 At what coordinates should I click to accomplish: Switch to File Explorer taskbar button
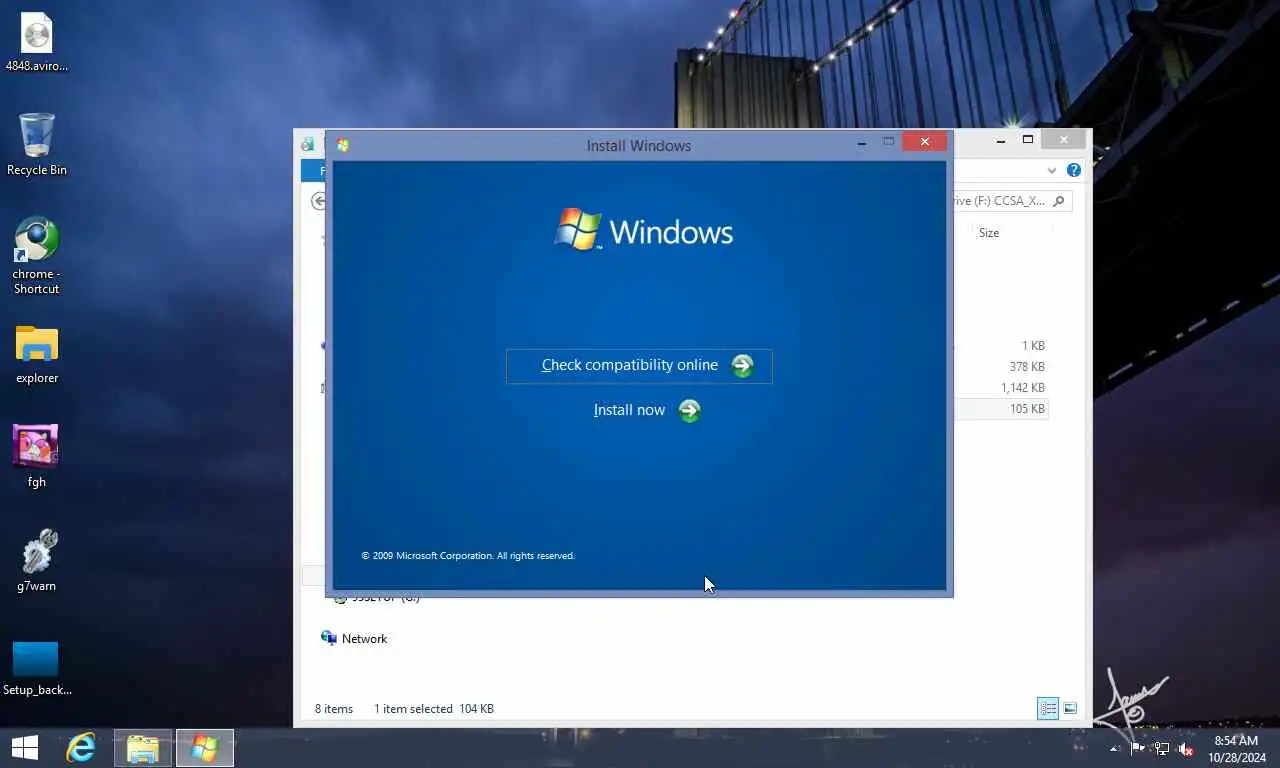pyautogui.click(x=143, y=748)
